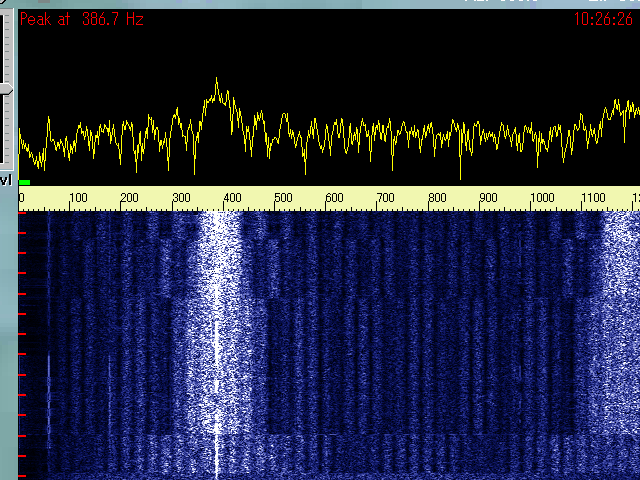Click the 300 Hz tick on the scale

point(182,198)
